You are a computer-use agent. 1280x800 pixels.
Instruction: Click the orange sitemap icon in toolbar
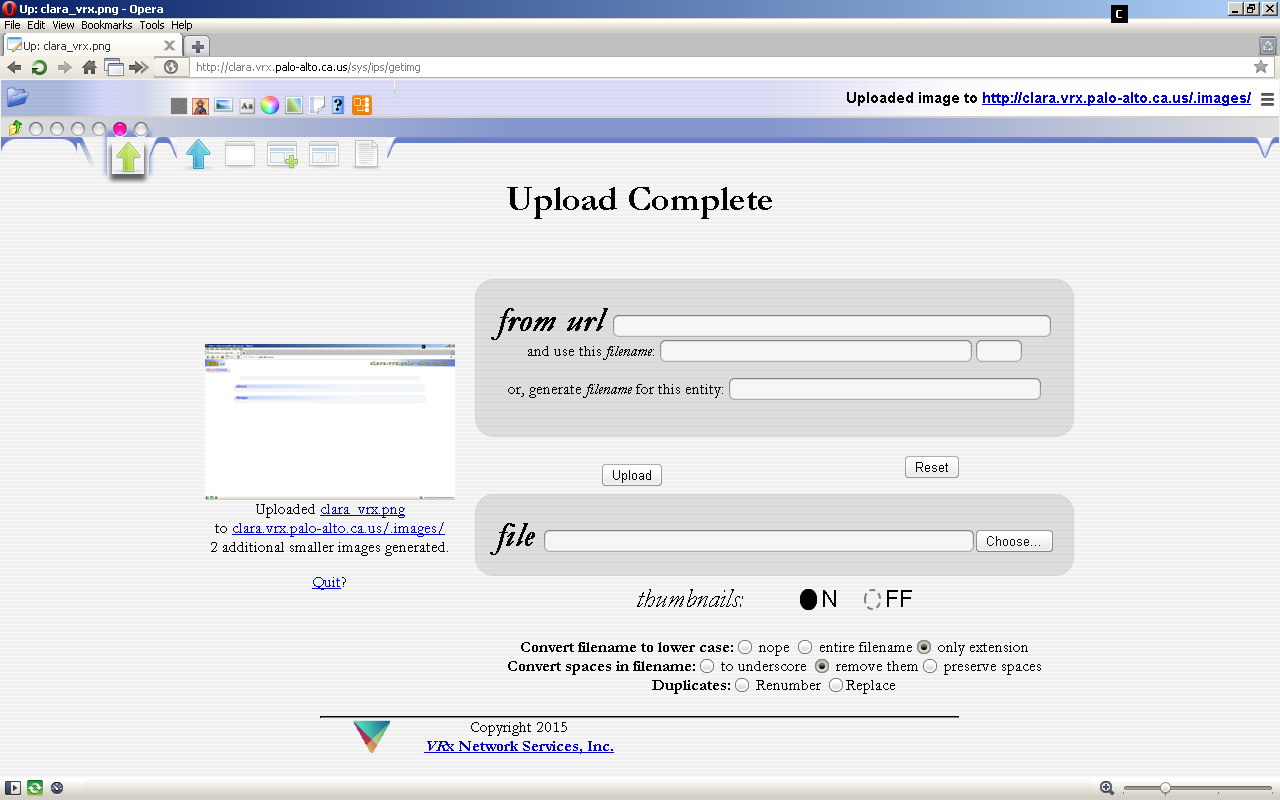tap(361, 105)
